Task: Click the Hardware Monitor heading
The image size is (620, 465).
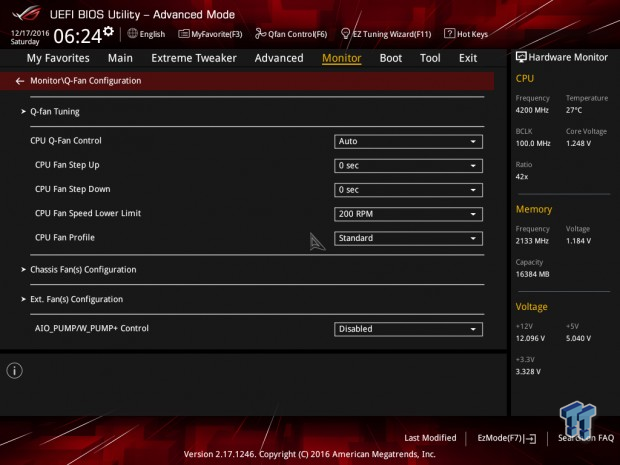Action: (568, 57)
